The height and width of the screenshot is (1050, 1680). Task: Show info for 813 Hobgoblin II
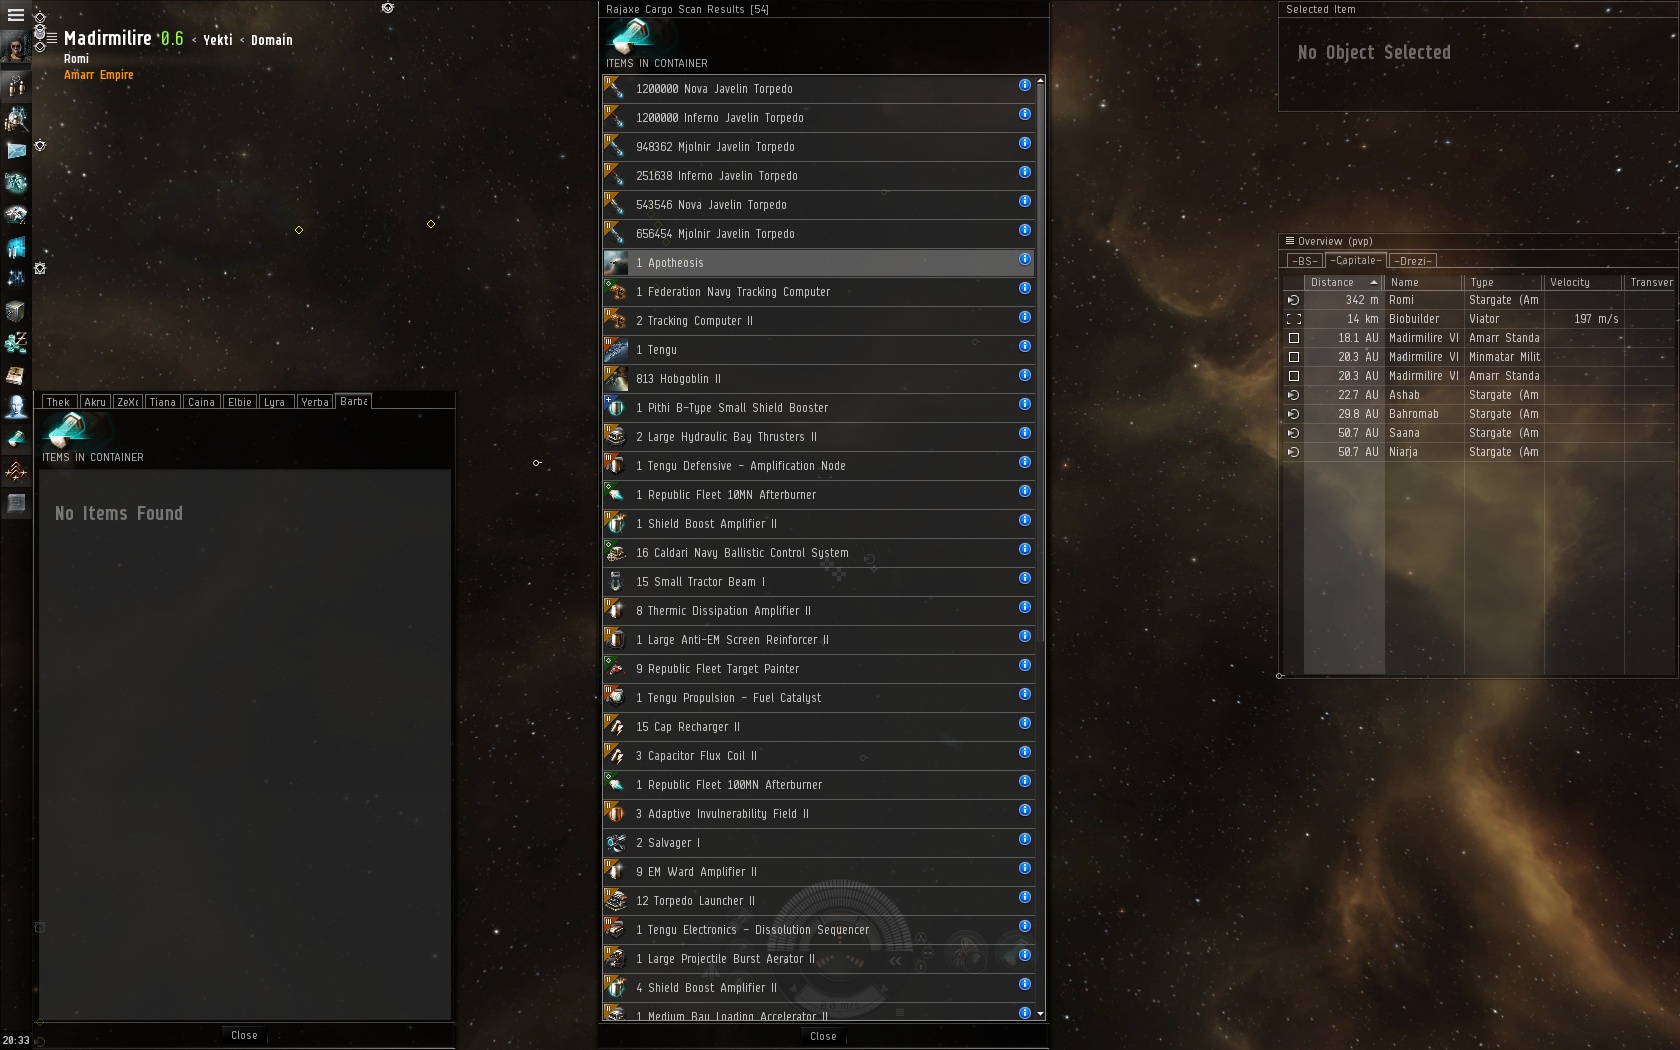coord(1025,375)
